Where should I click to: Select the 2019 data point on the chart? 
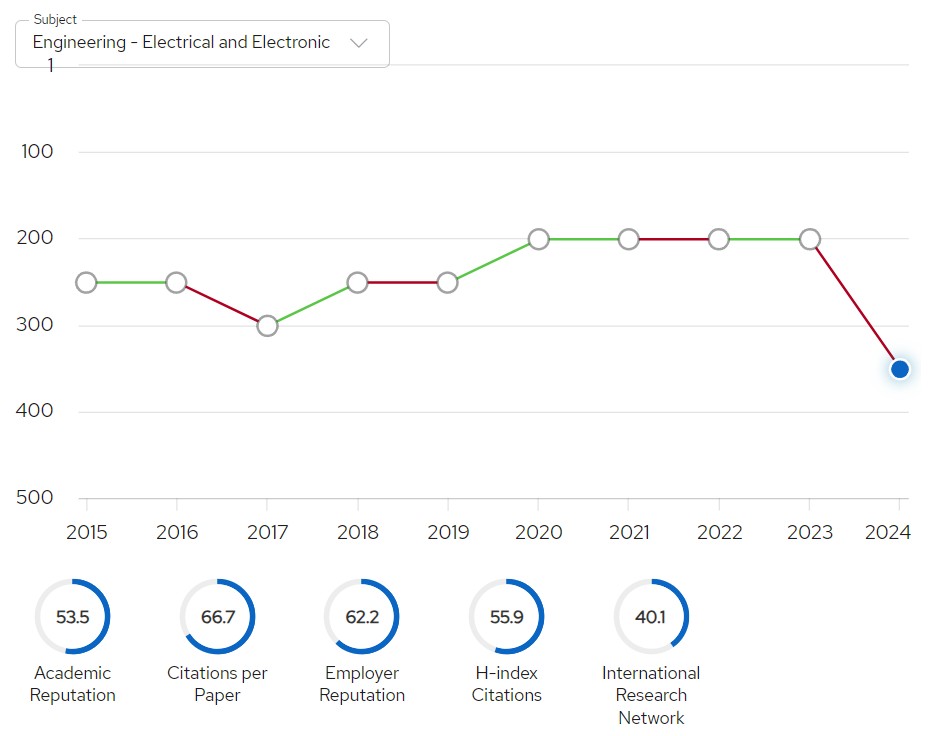[x=448, y=283]
